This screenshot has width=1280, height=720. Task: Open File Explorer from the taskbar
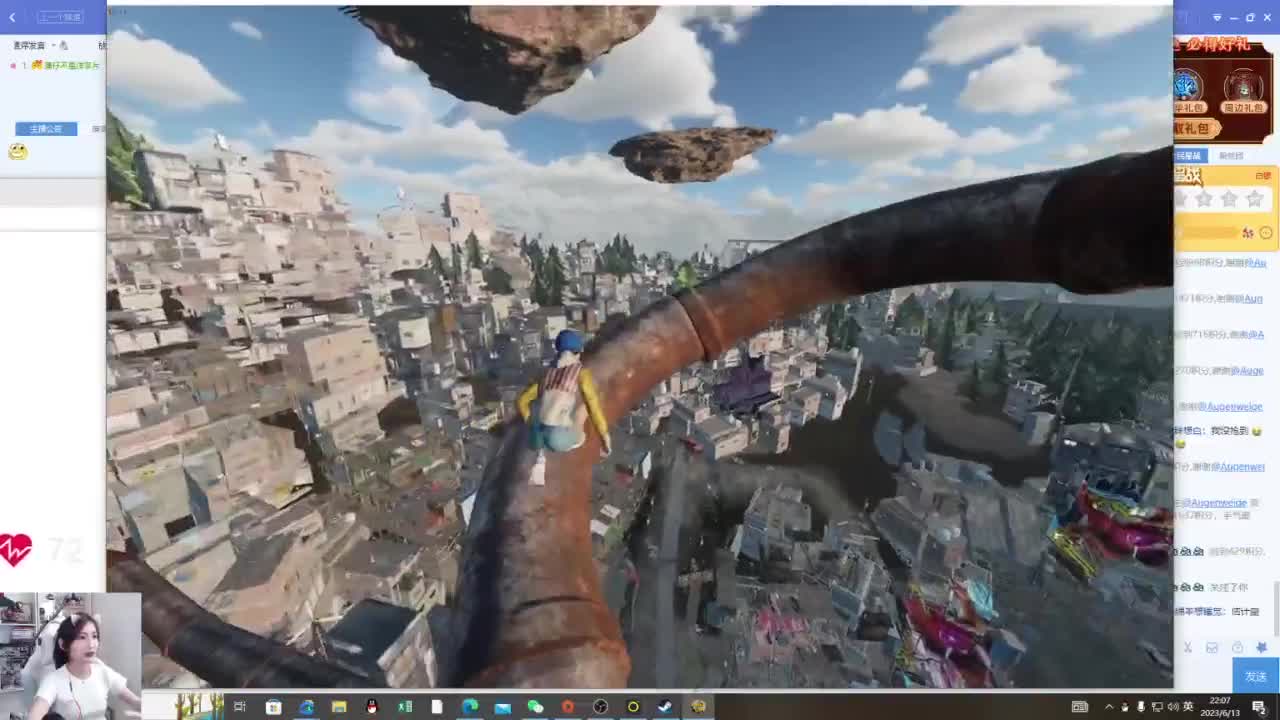tap(339, 707)
